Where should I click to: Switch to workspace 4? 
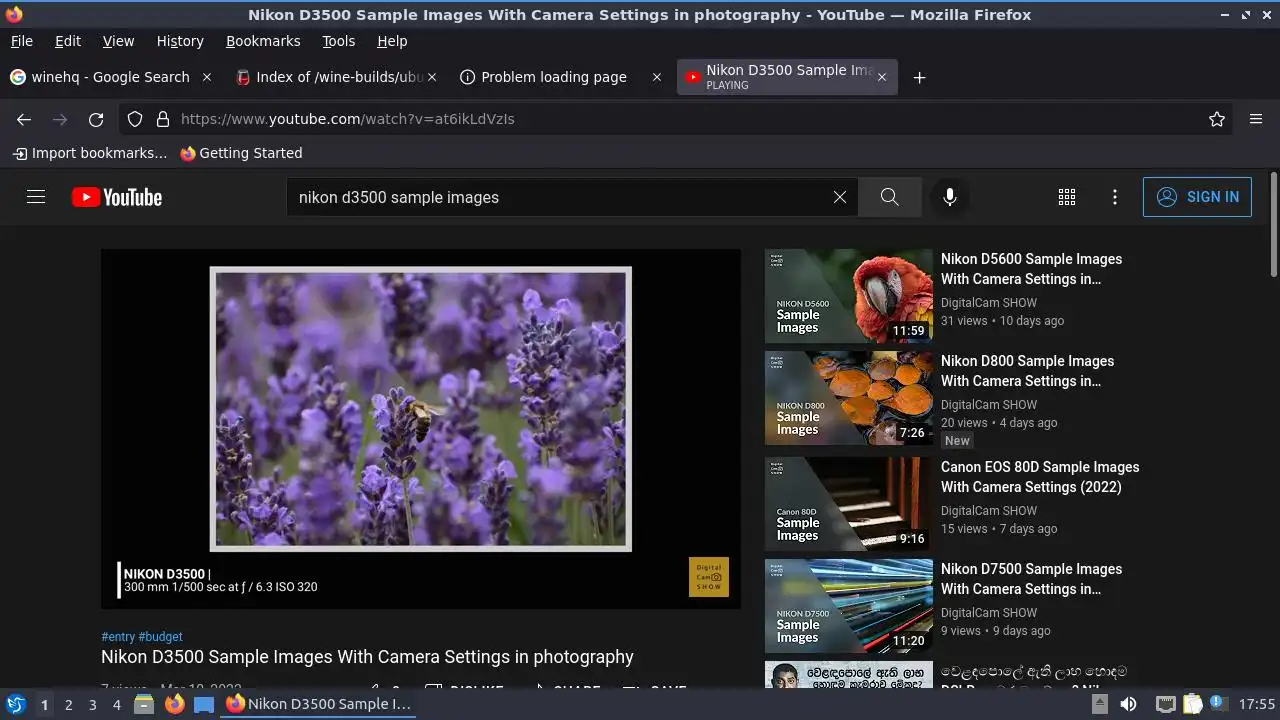tap(116, 705)
